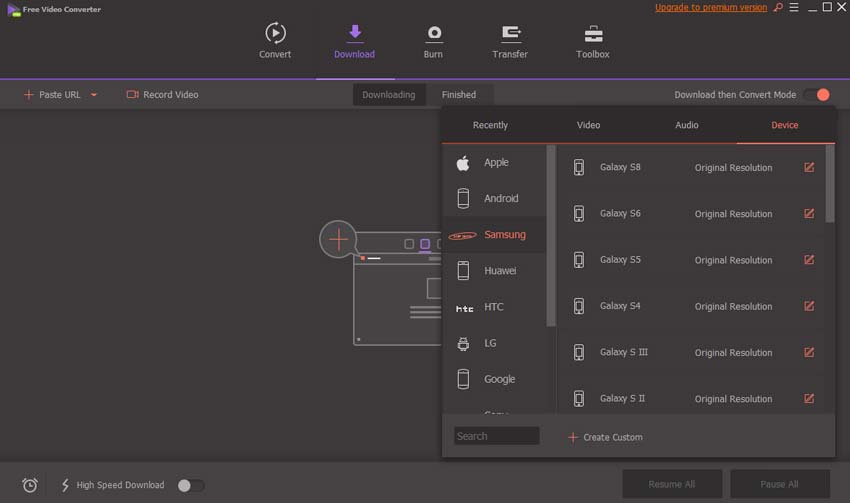Select the Android category name
Screen dimensions: 850x503
pyautogui.click(x=501, y=198)
